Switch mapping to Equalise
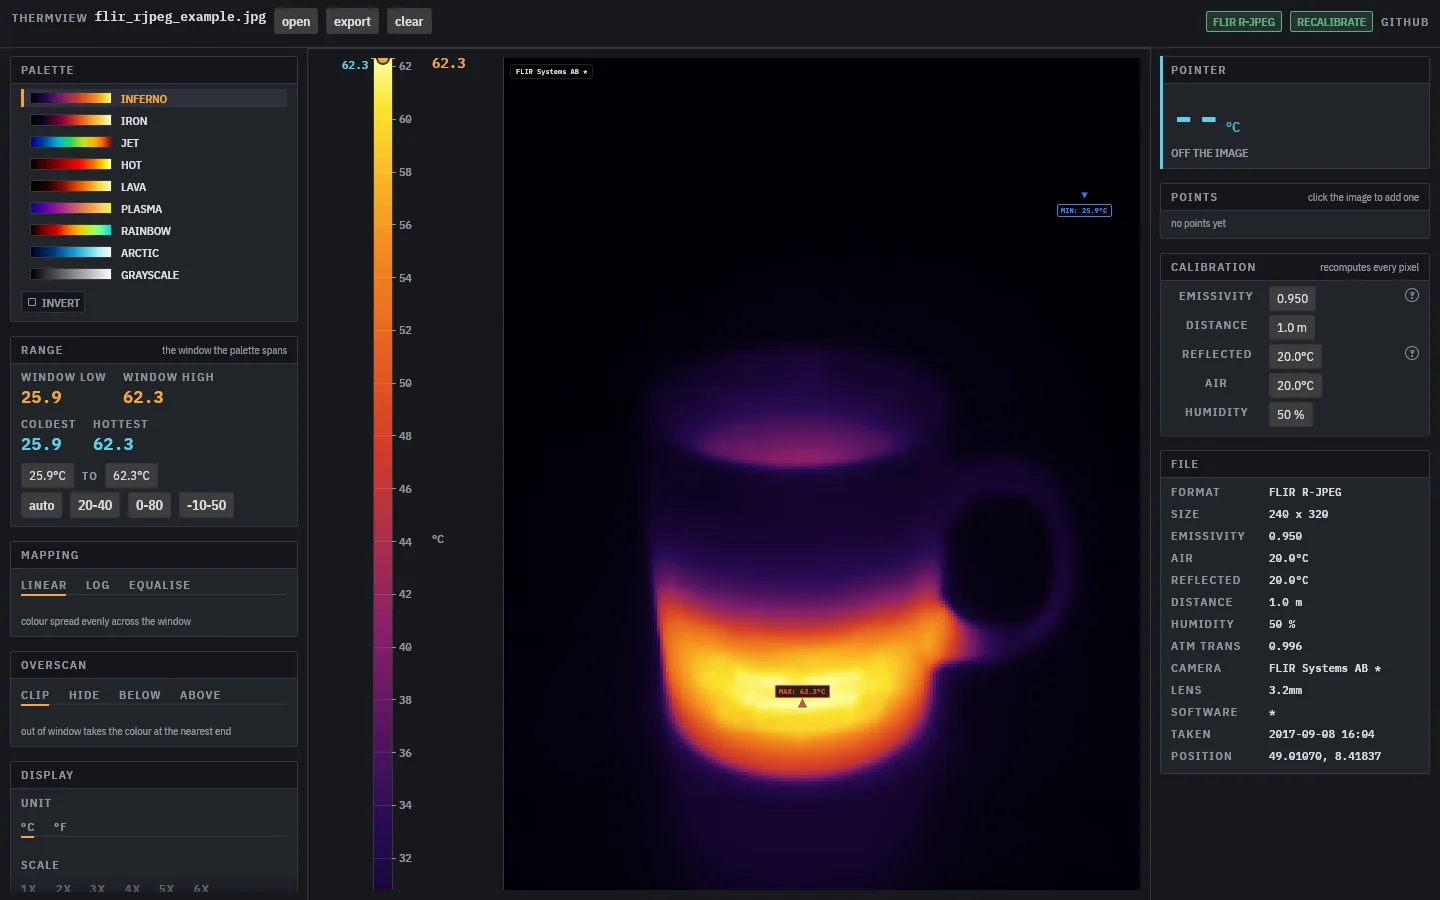The image size is (1440, 900). click(159, 586)
